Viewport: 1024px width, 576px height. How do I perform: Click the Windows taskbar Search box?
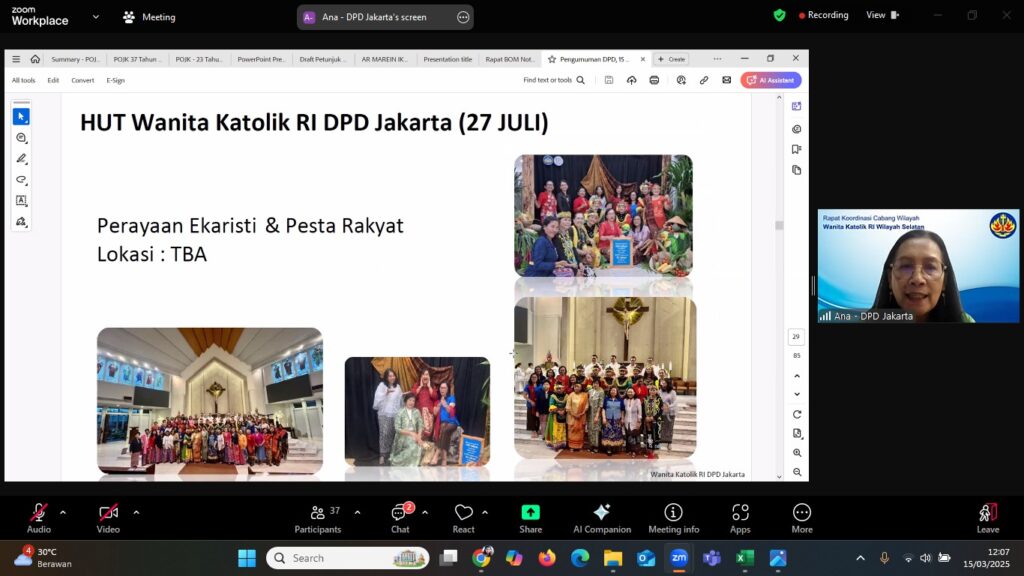[347, 558]
